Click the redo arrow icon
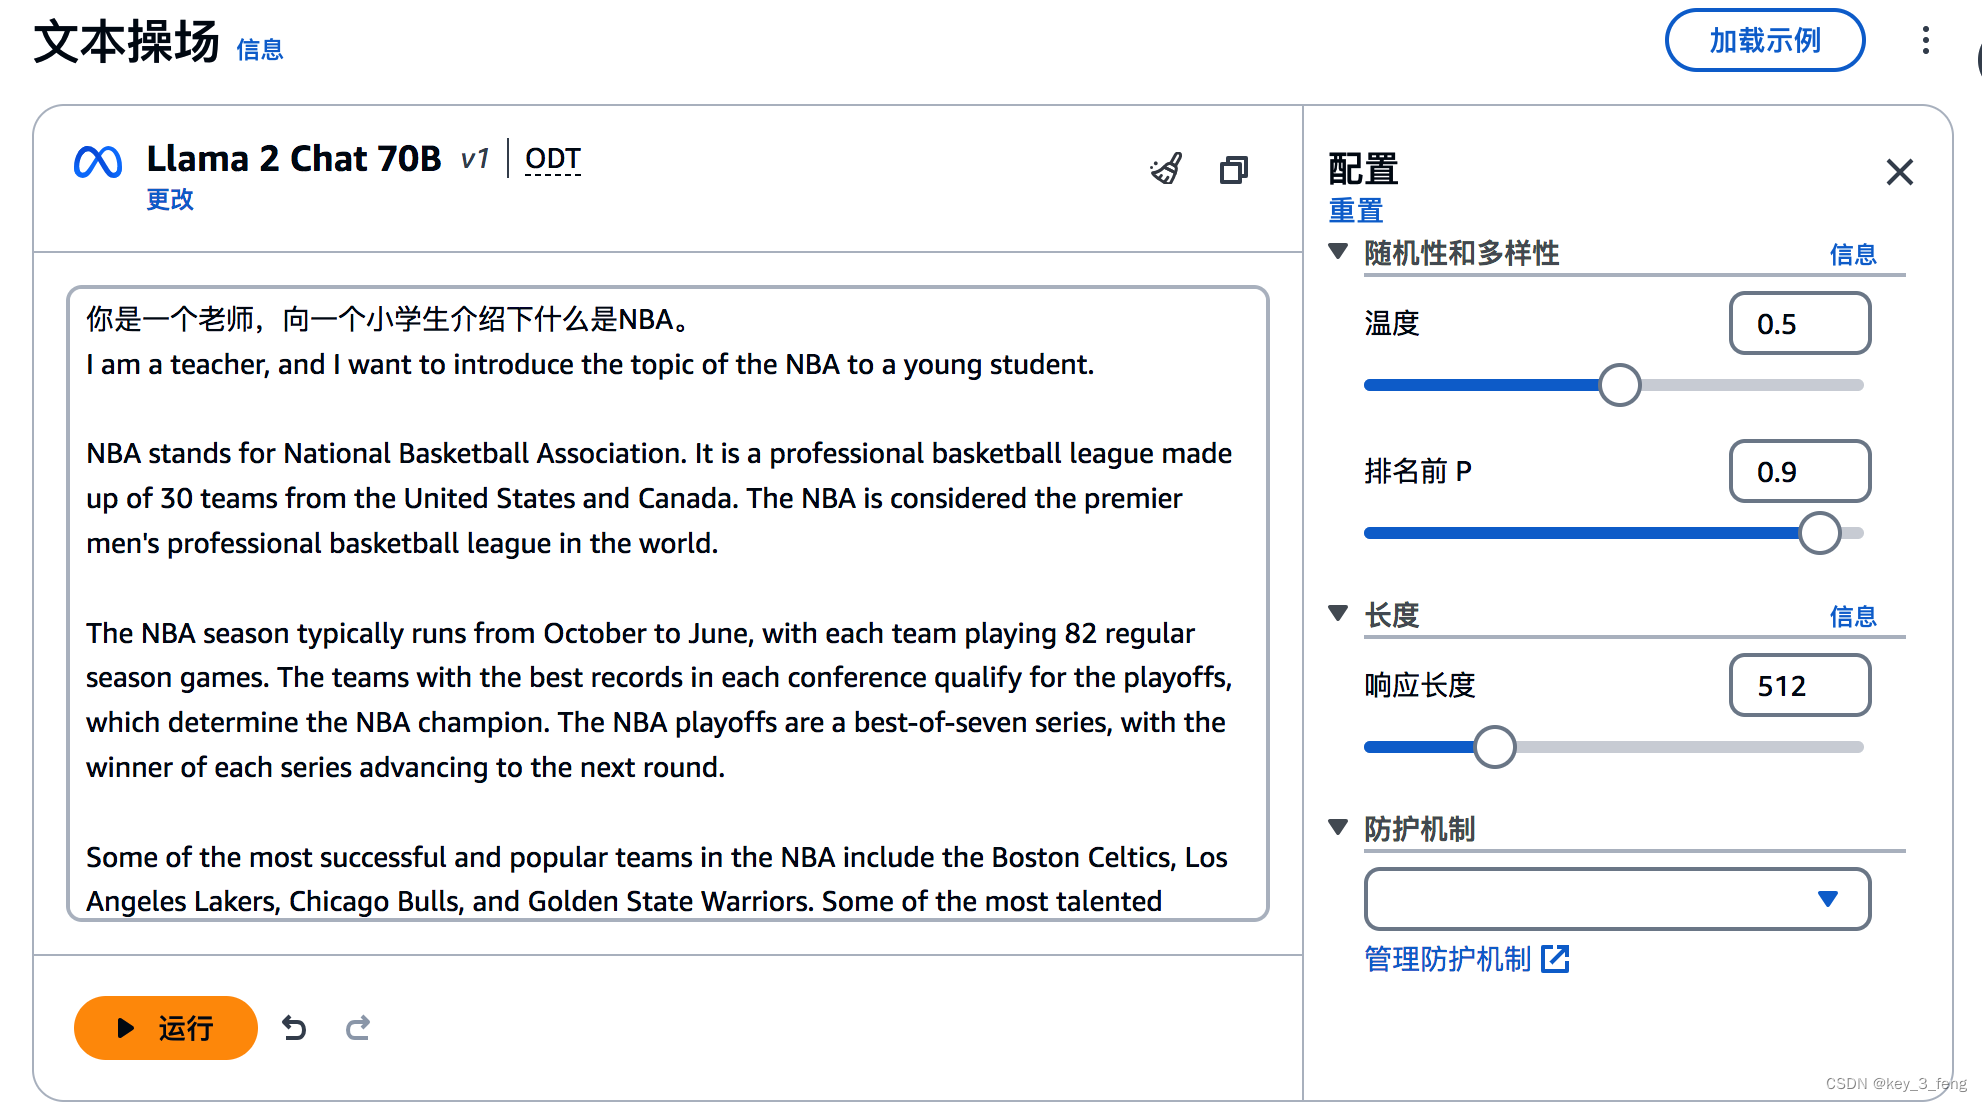 pos(358,1028)
